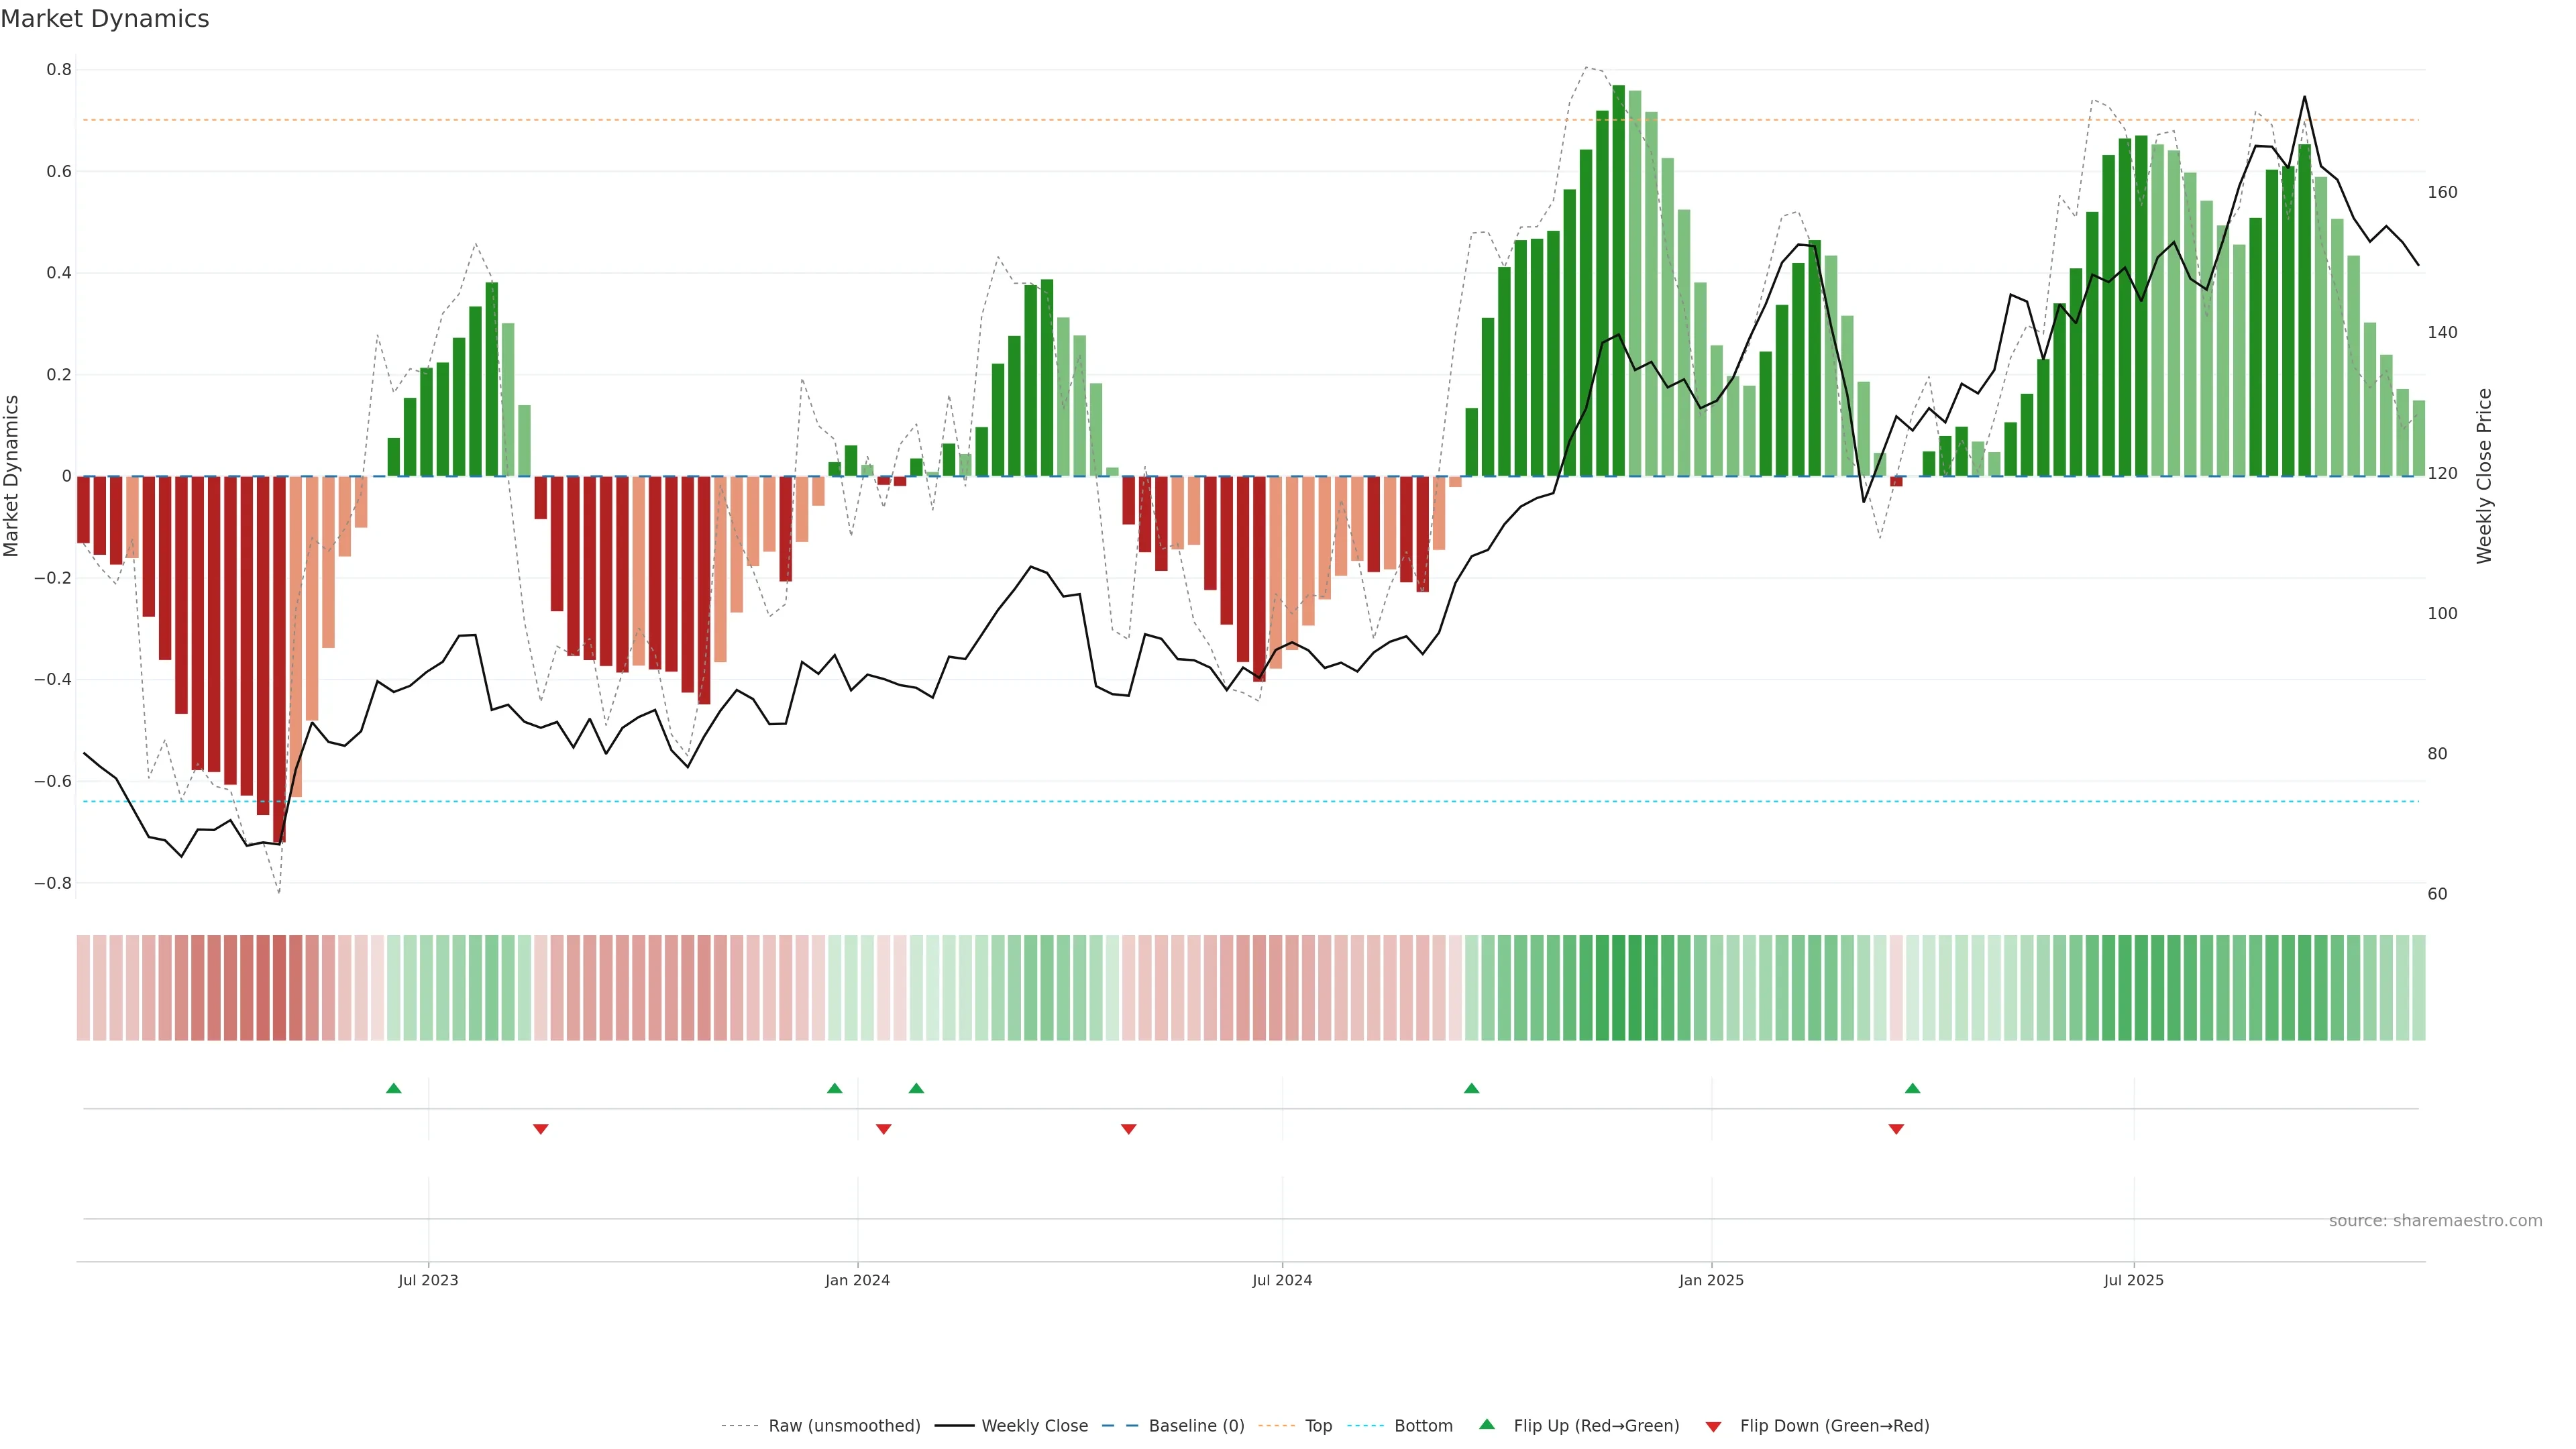Screen dimensions: 2576x1449
Task: Toggle the Top threshold legend entry
Action: (1318, 1426)
